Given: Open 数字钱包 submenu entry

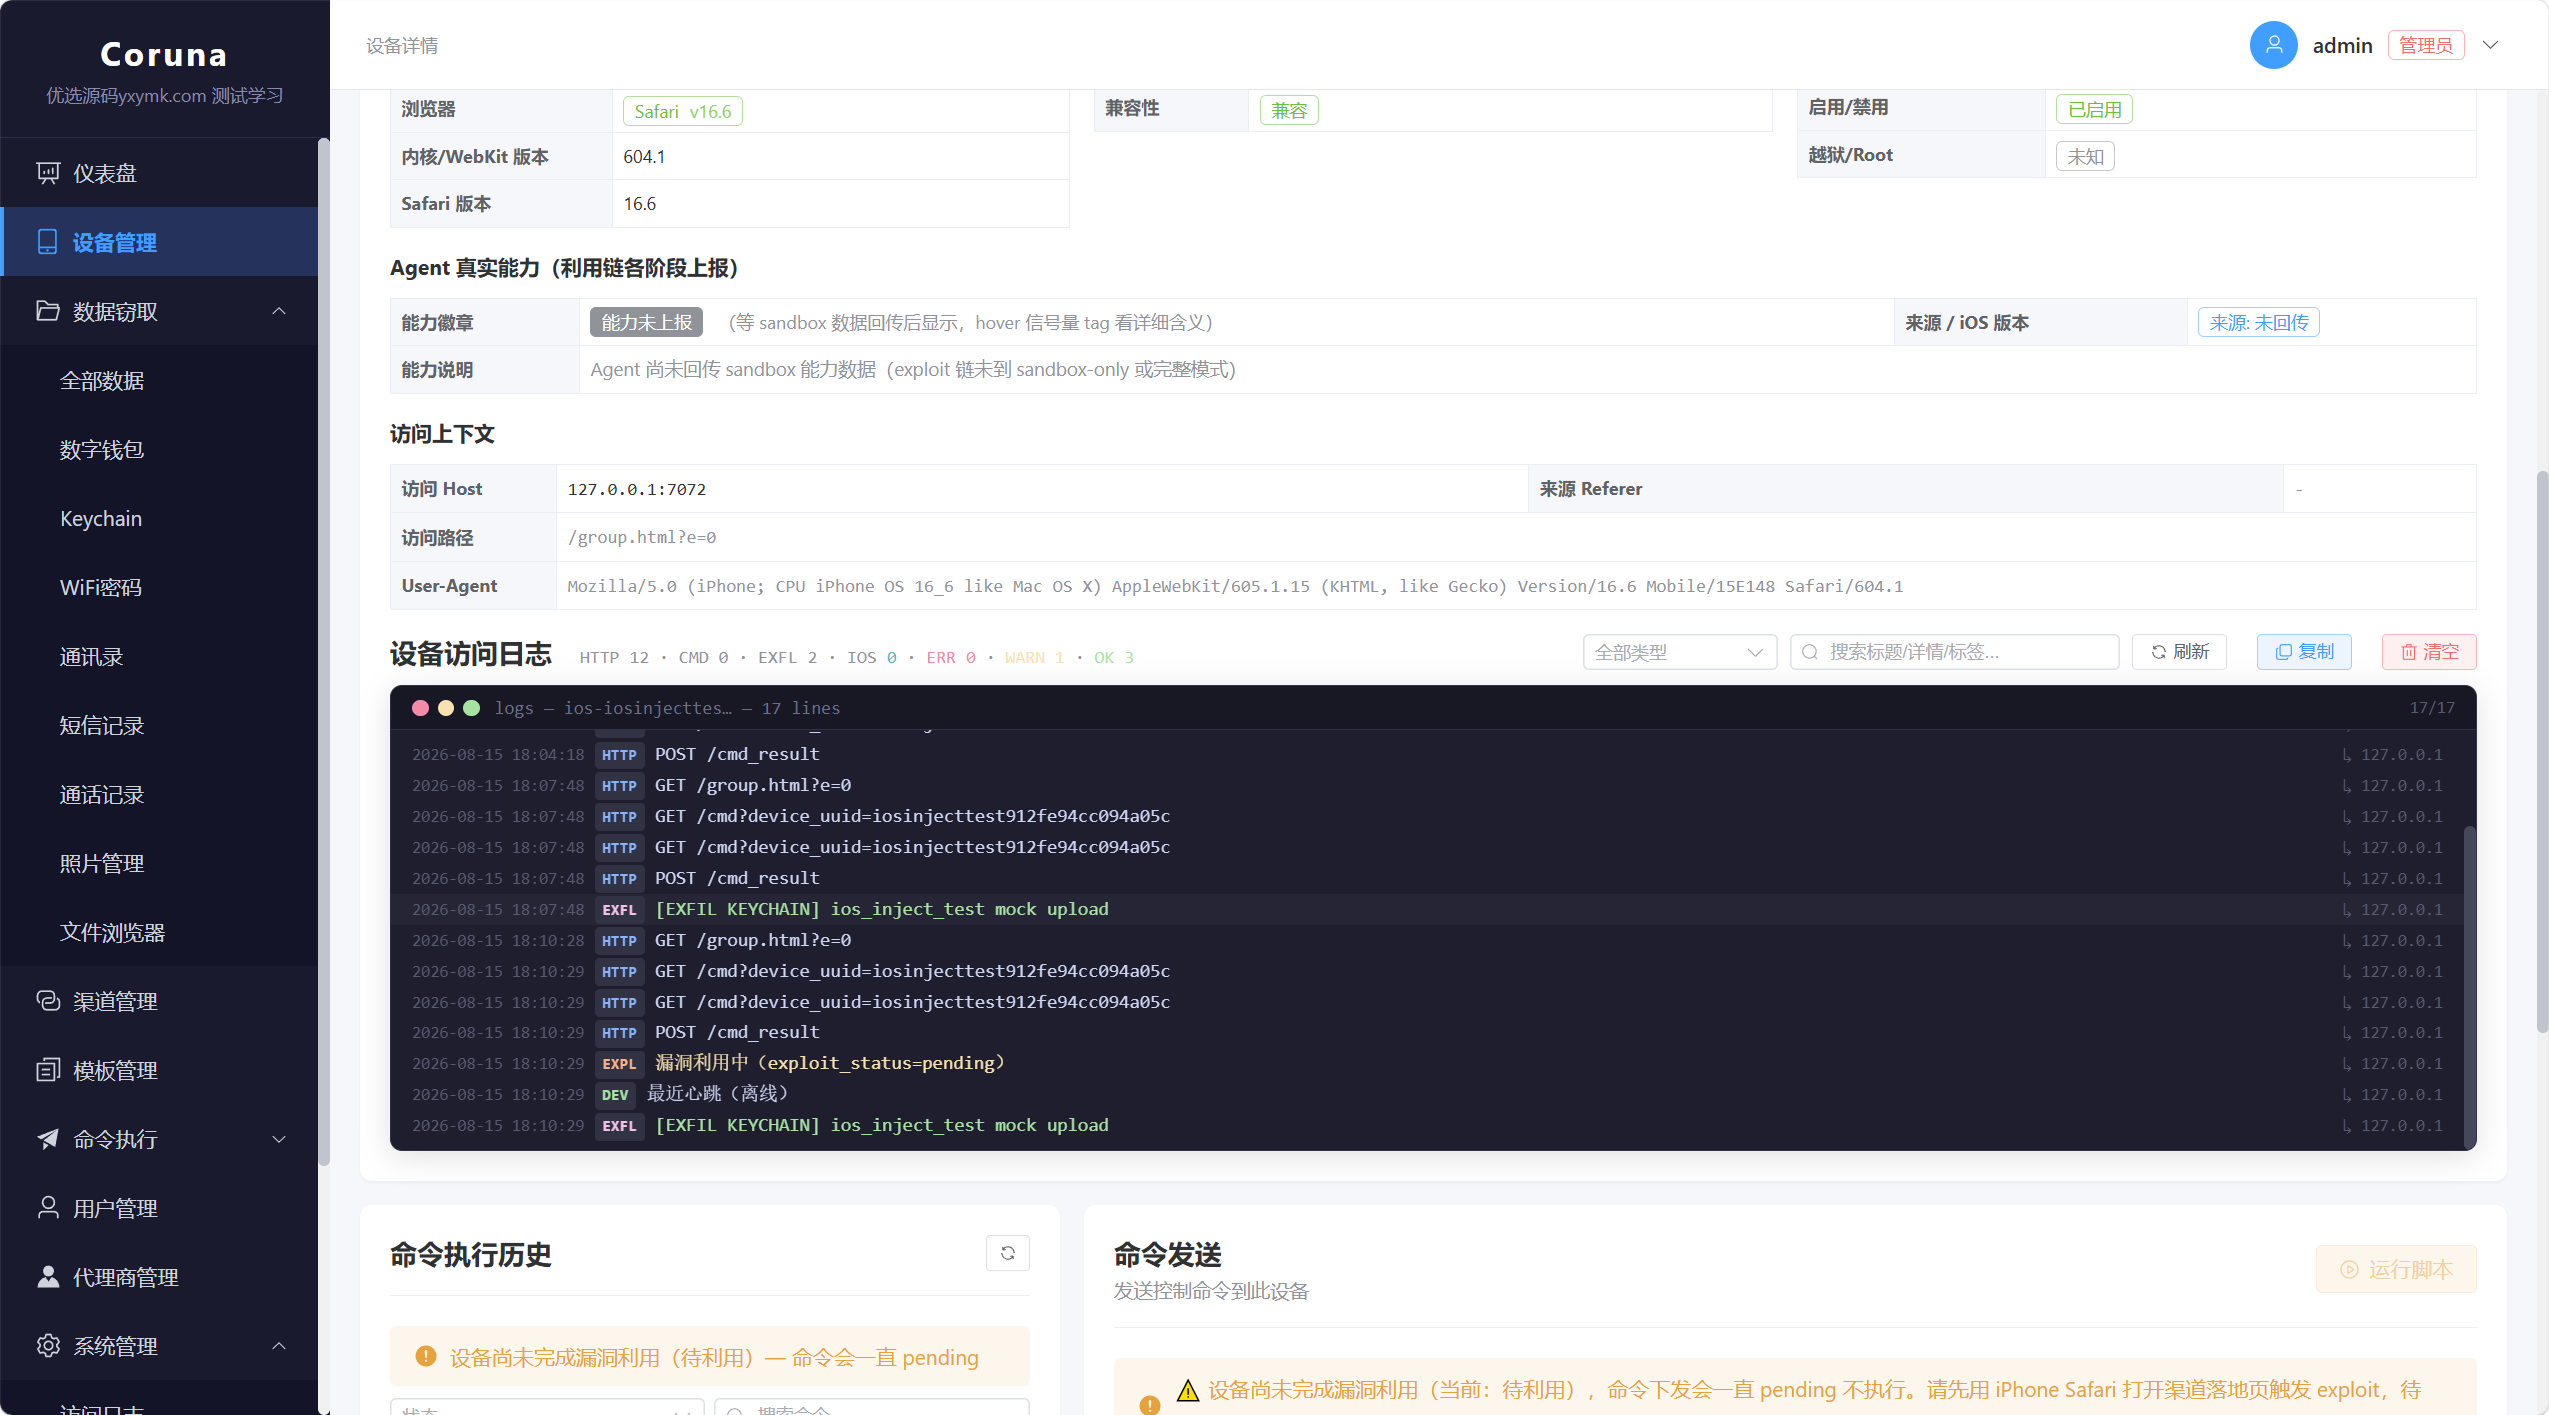Looking at the screenshot, I should click(x=160, y=449).
